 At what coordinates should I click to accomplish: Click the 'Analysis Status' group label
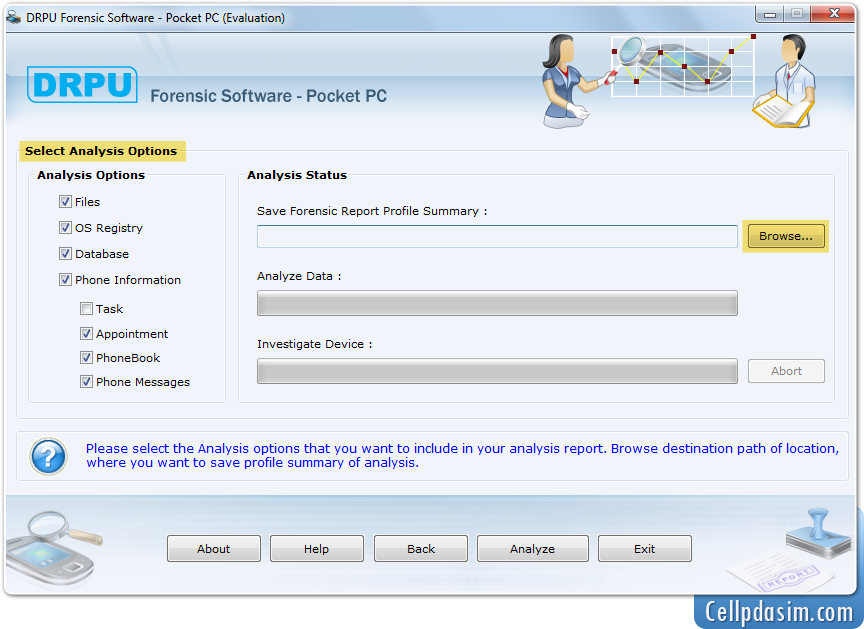(297, 175)
